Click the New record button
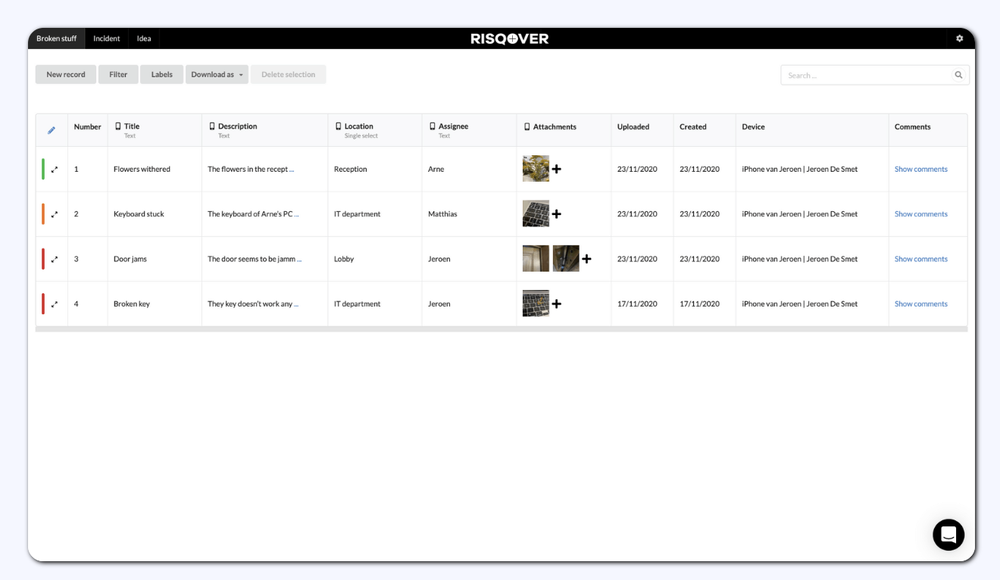The image size is (1000, 580). coord(65,74)
